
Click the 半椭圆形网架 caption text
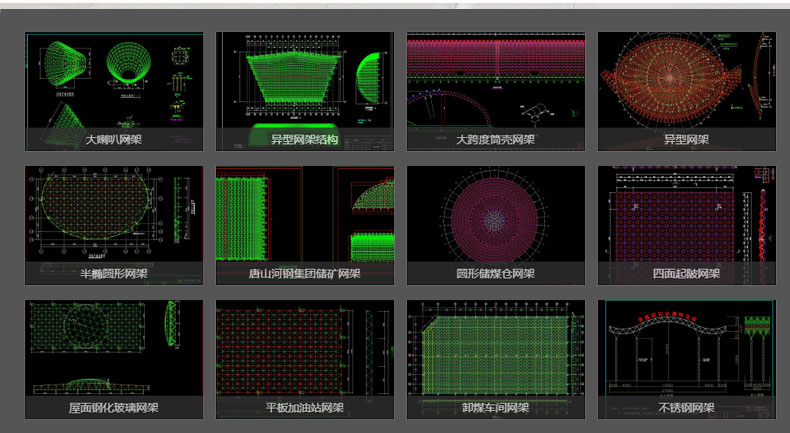pyautogui.click(x=113, y=274)
